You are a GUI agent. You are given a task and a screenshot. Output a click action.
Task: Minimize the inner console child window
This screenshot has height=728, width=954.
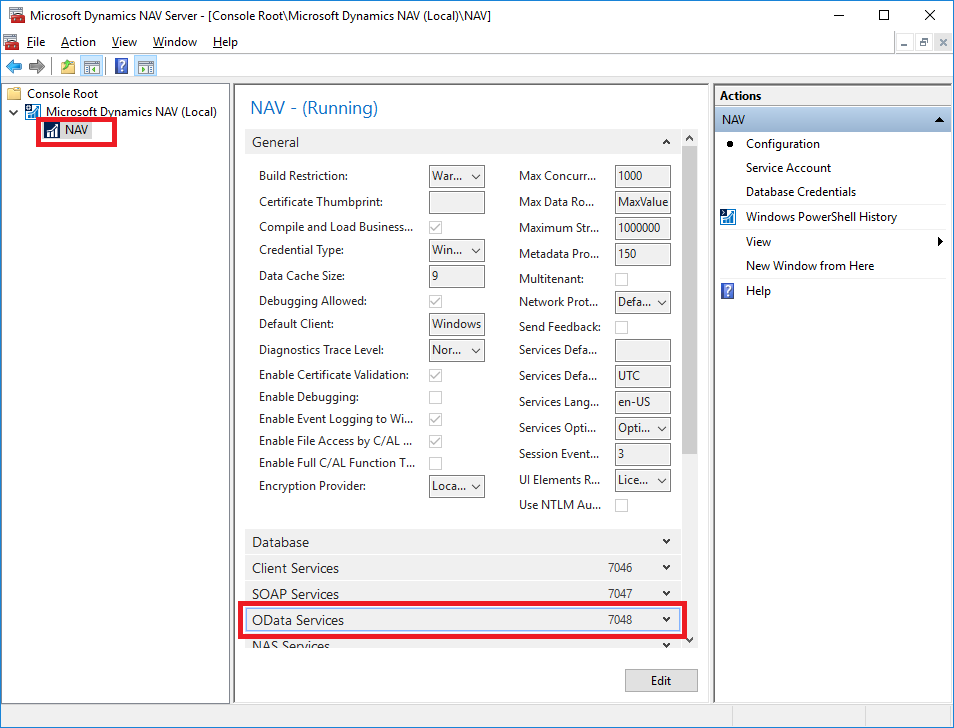904,43
